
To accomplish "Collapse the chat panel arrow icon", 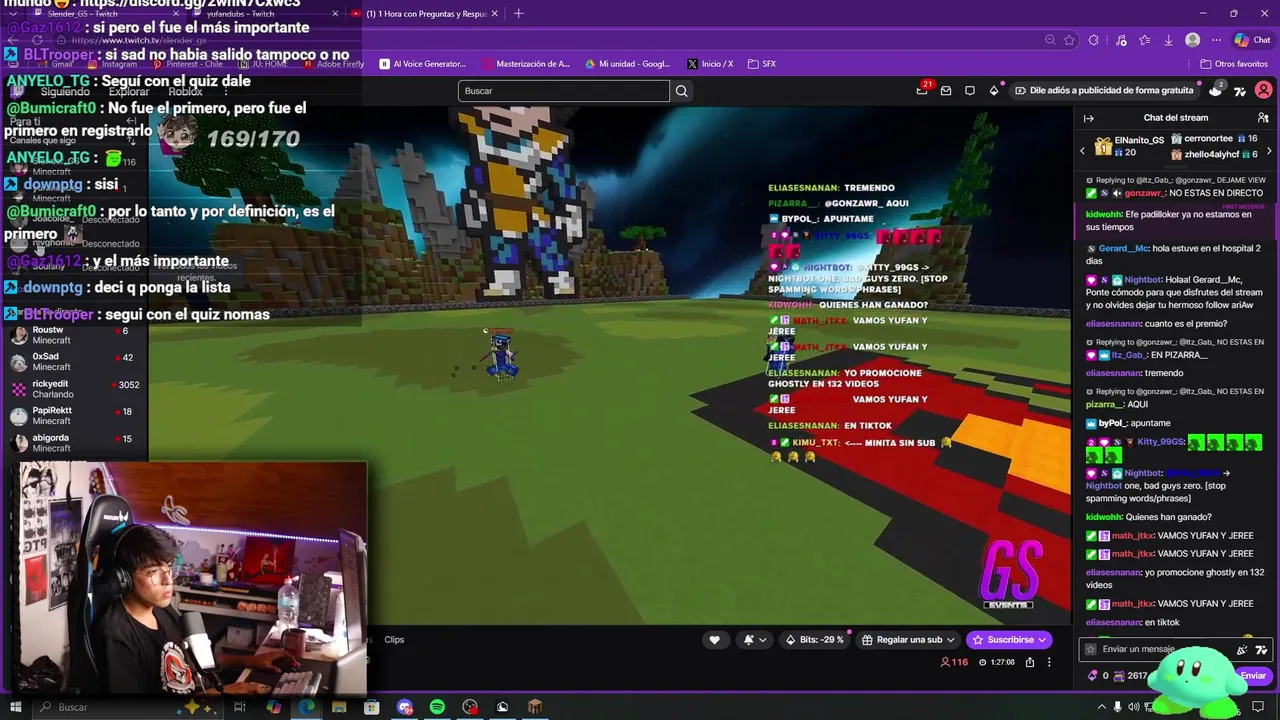I will click(x=1089, y=118).
